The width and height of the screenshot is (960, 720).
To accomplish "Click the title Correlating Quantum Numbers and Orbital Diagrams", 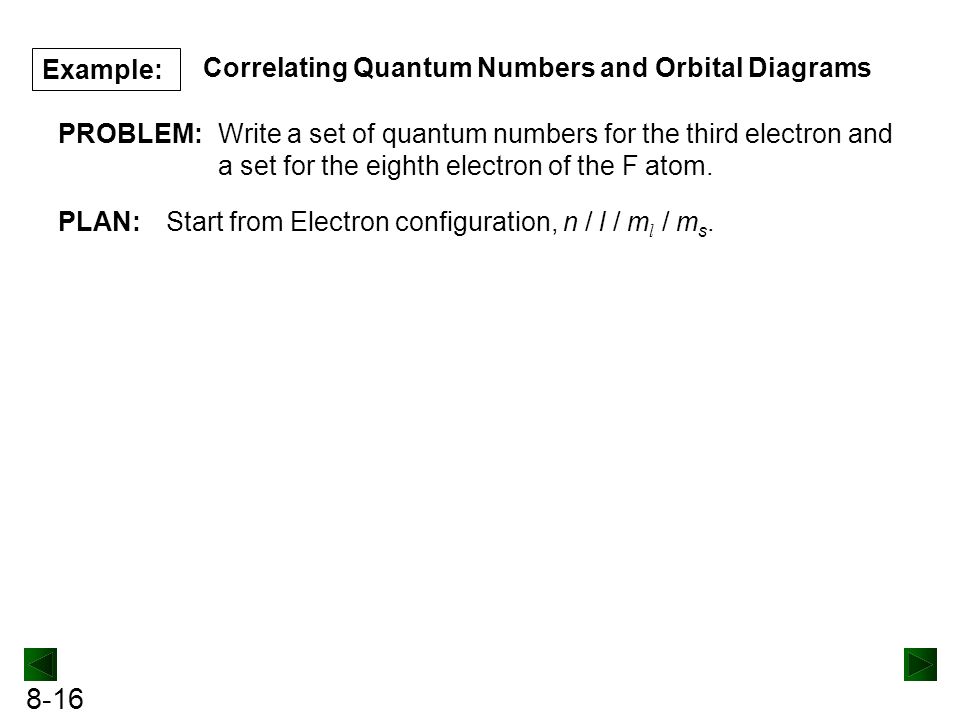I will [537, 68].
